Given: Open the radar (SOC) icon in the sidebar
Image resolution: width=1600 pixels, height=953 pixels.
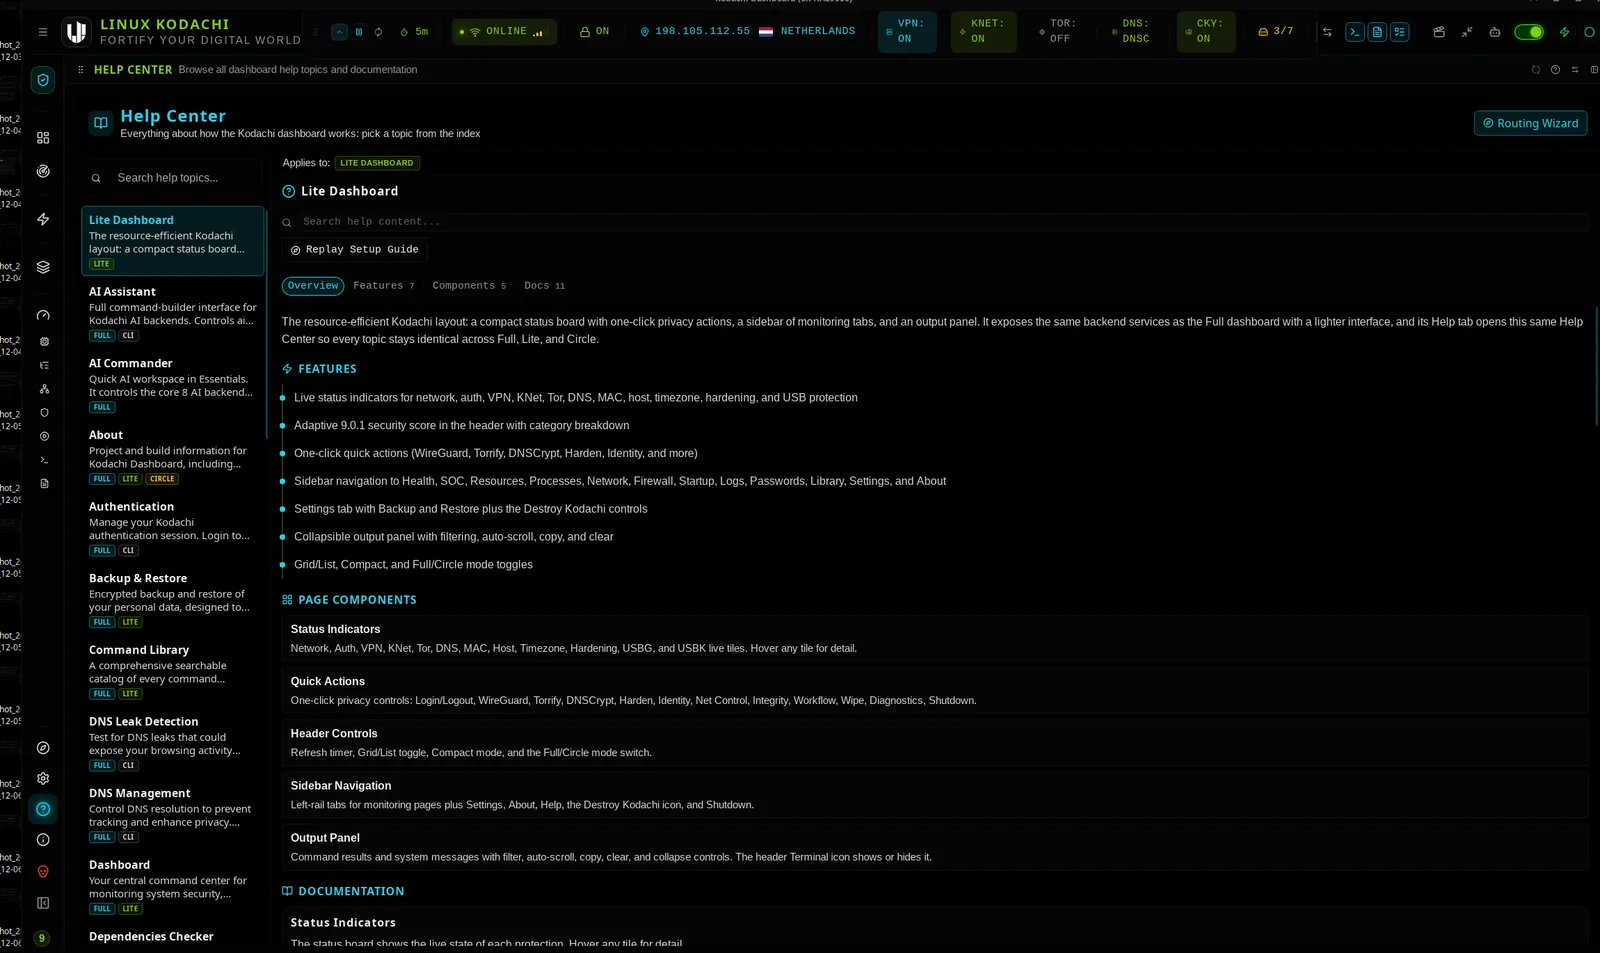Looking at the screenshot, I should point(43,171).
